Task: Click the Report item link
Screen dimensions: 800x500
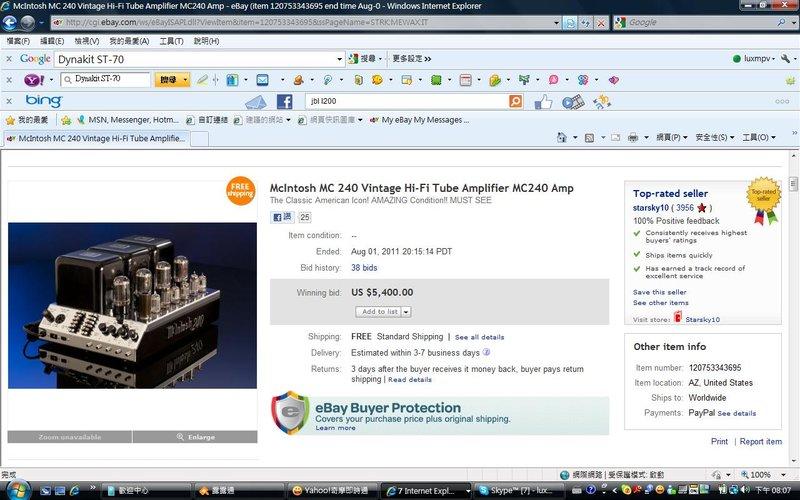Action: tap(760, 441)
